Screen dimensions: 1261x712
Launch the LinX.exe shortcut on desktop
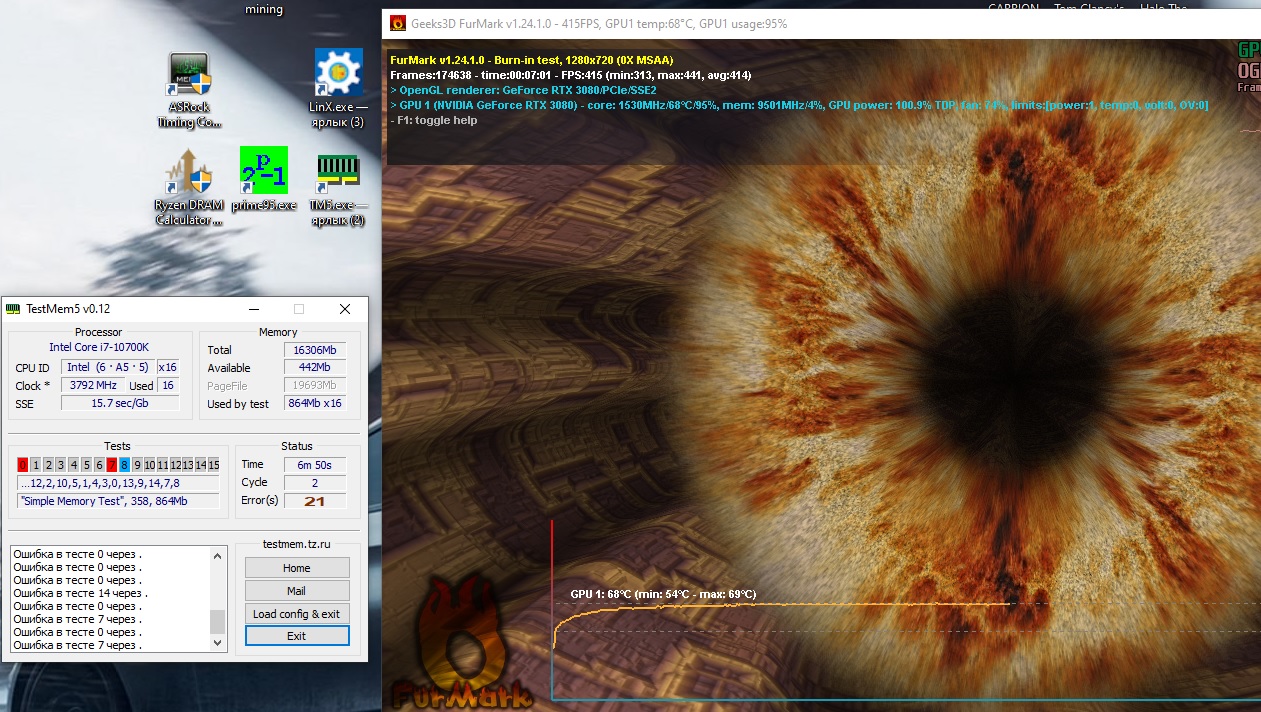(339, 88)
